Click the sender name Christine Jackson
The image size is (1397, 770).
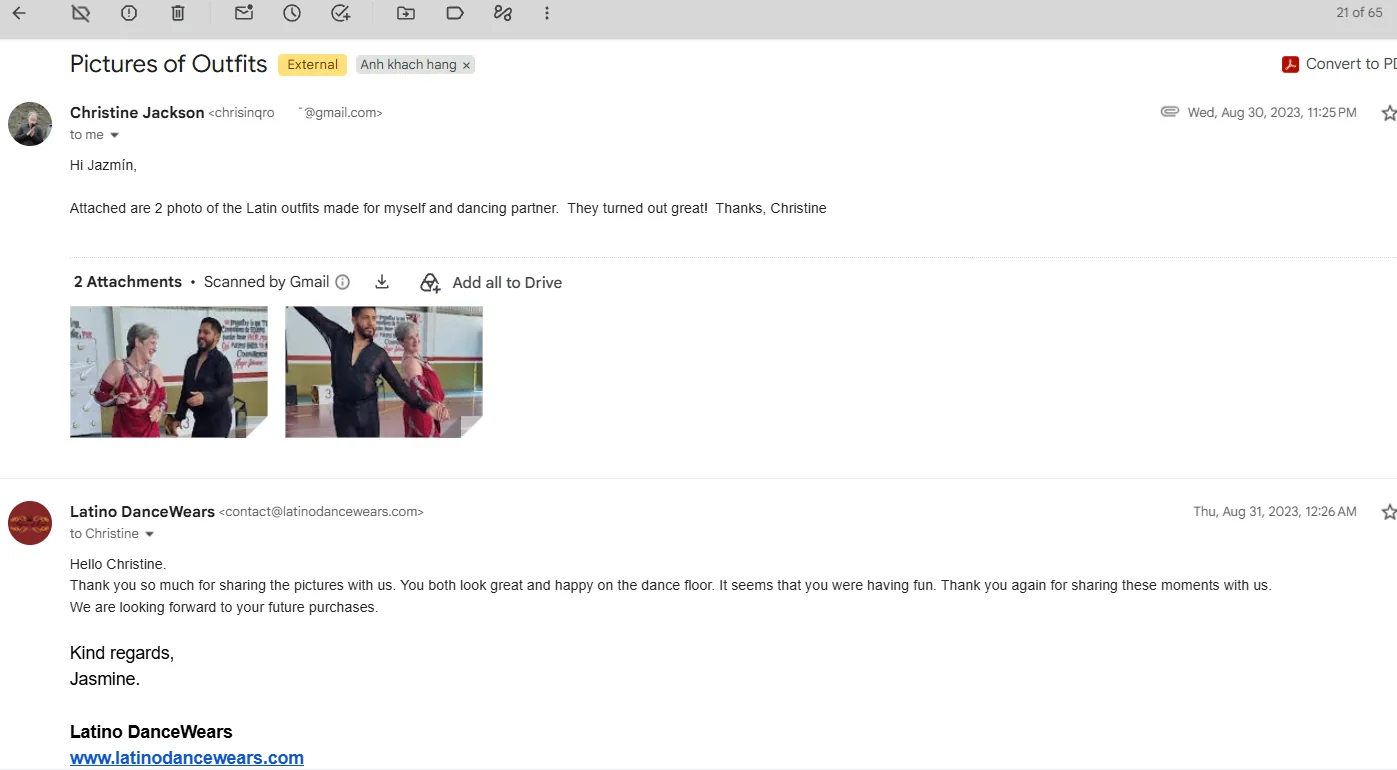(137, 113)
